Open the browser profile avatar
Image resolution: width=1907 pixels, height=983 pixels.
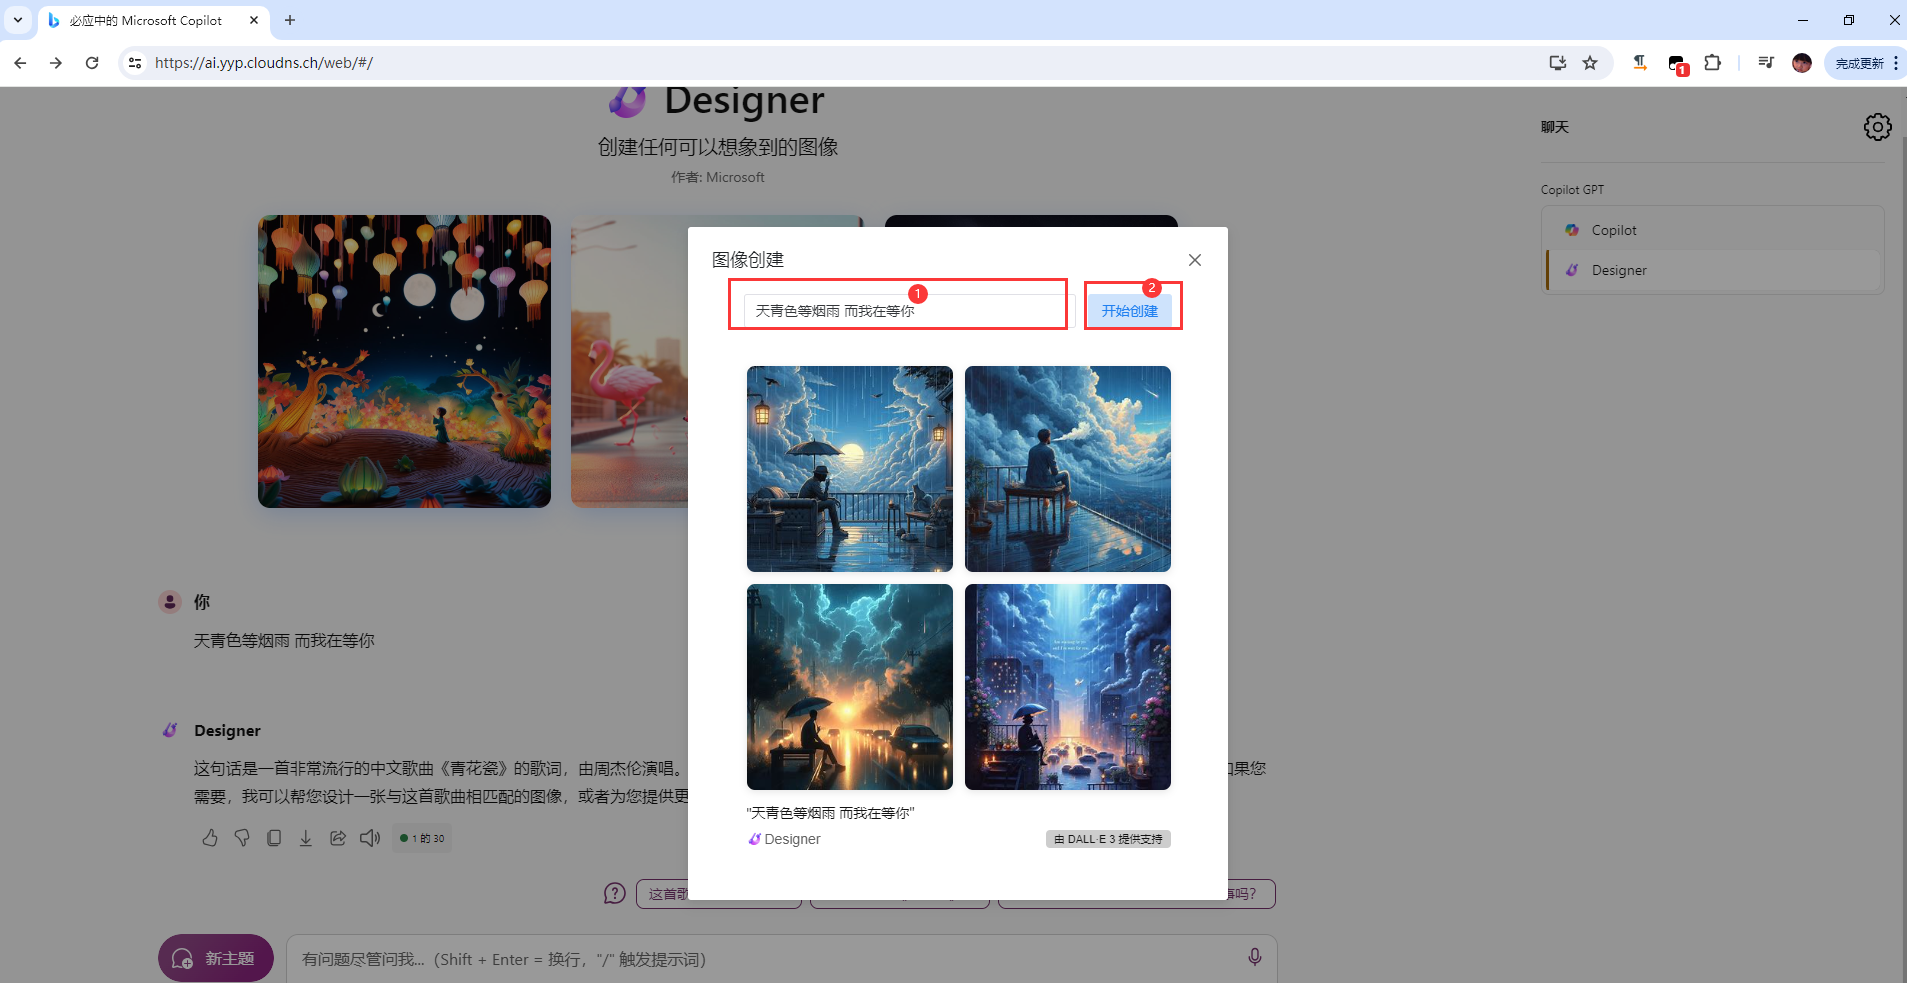pos(1802,63)
